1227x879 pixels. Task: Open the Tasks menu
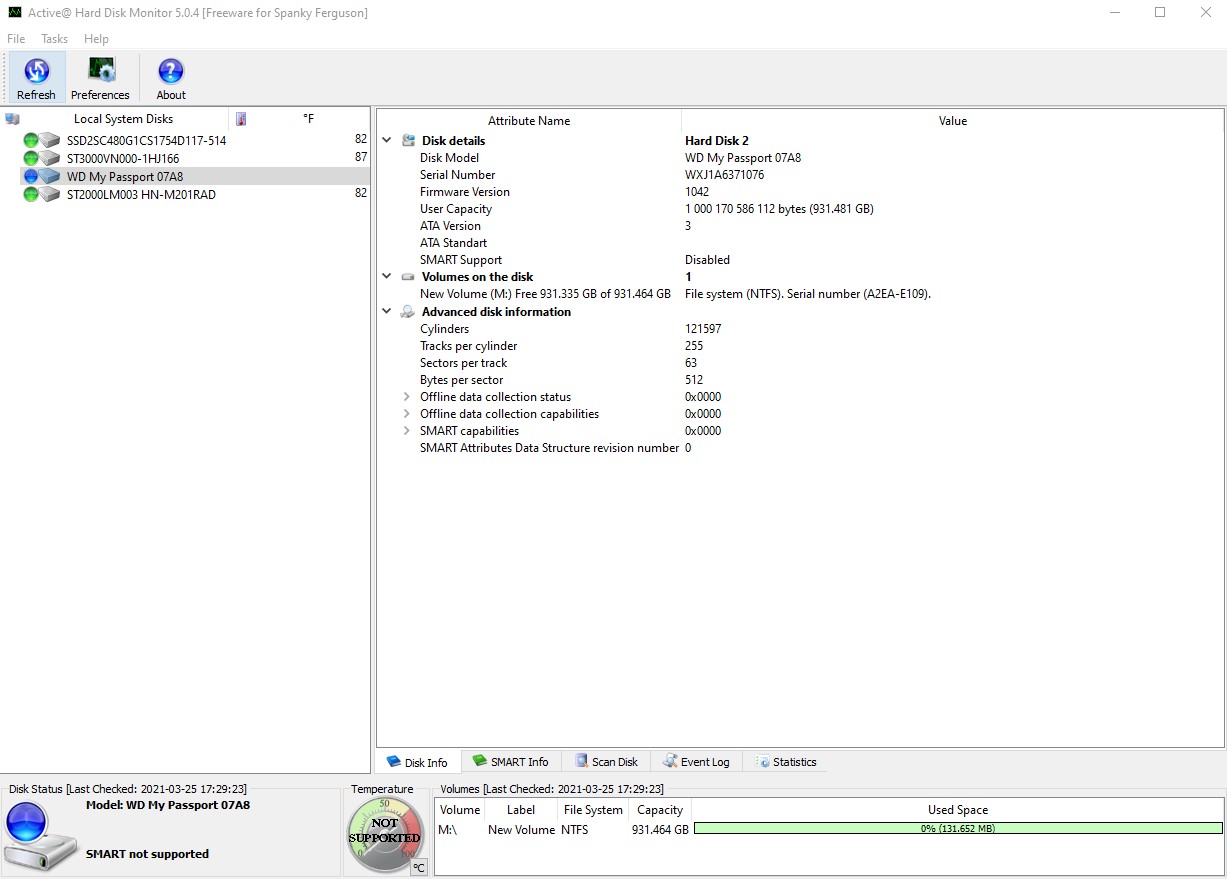[x=54, y=39]
